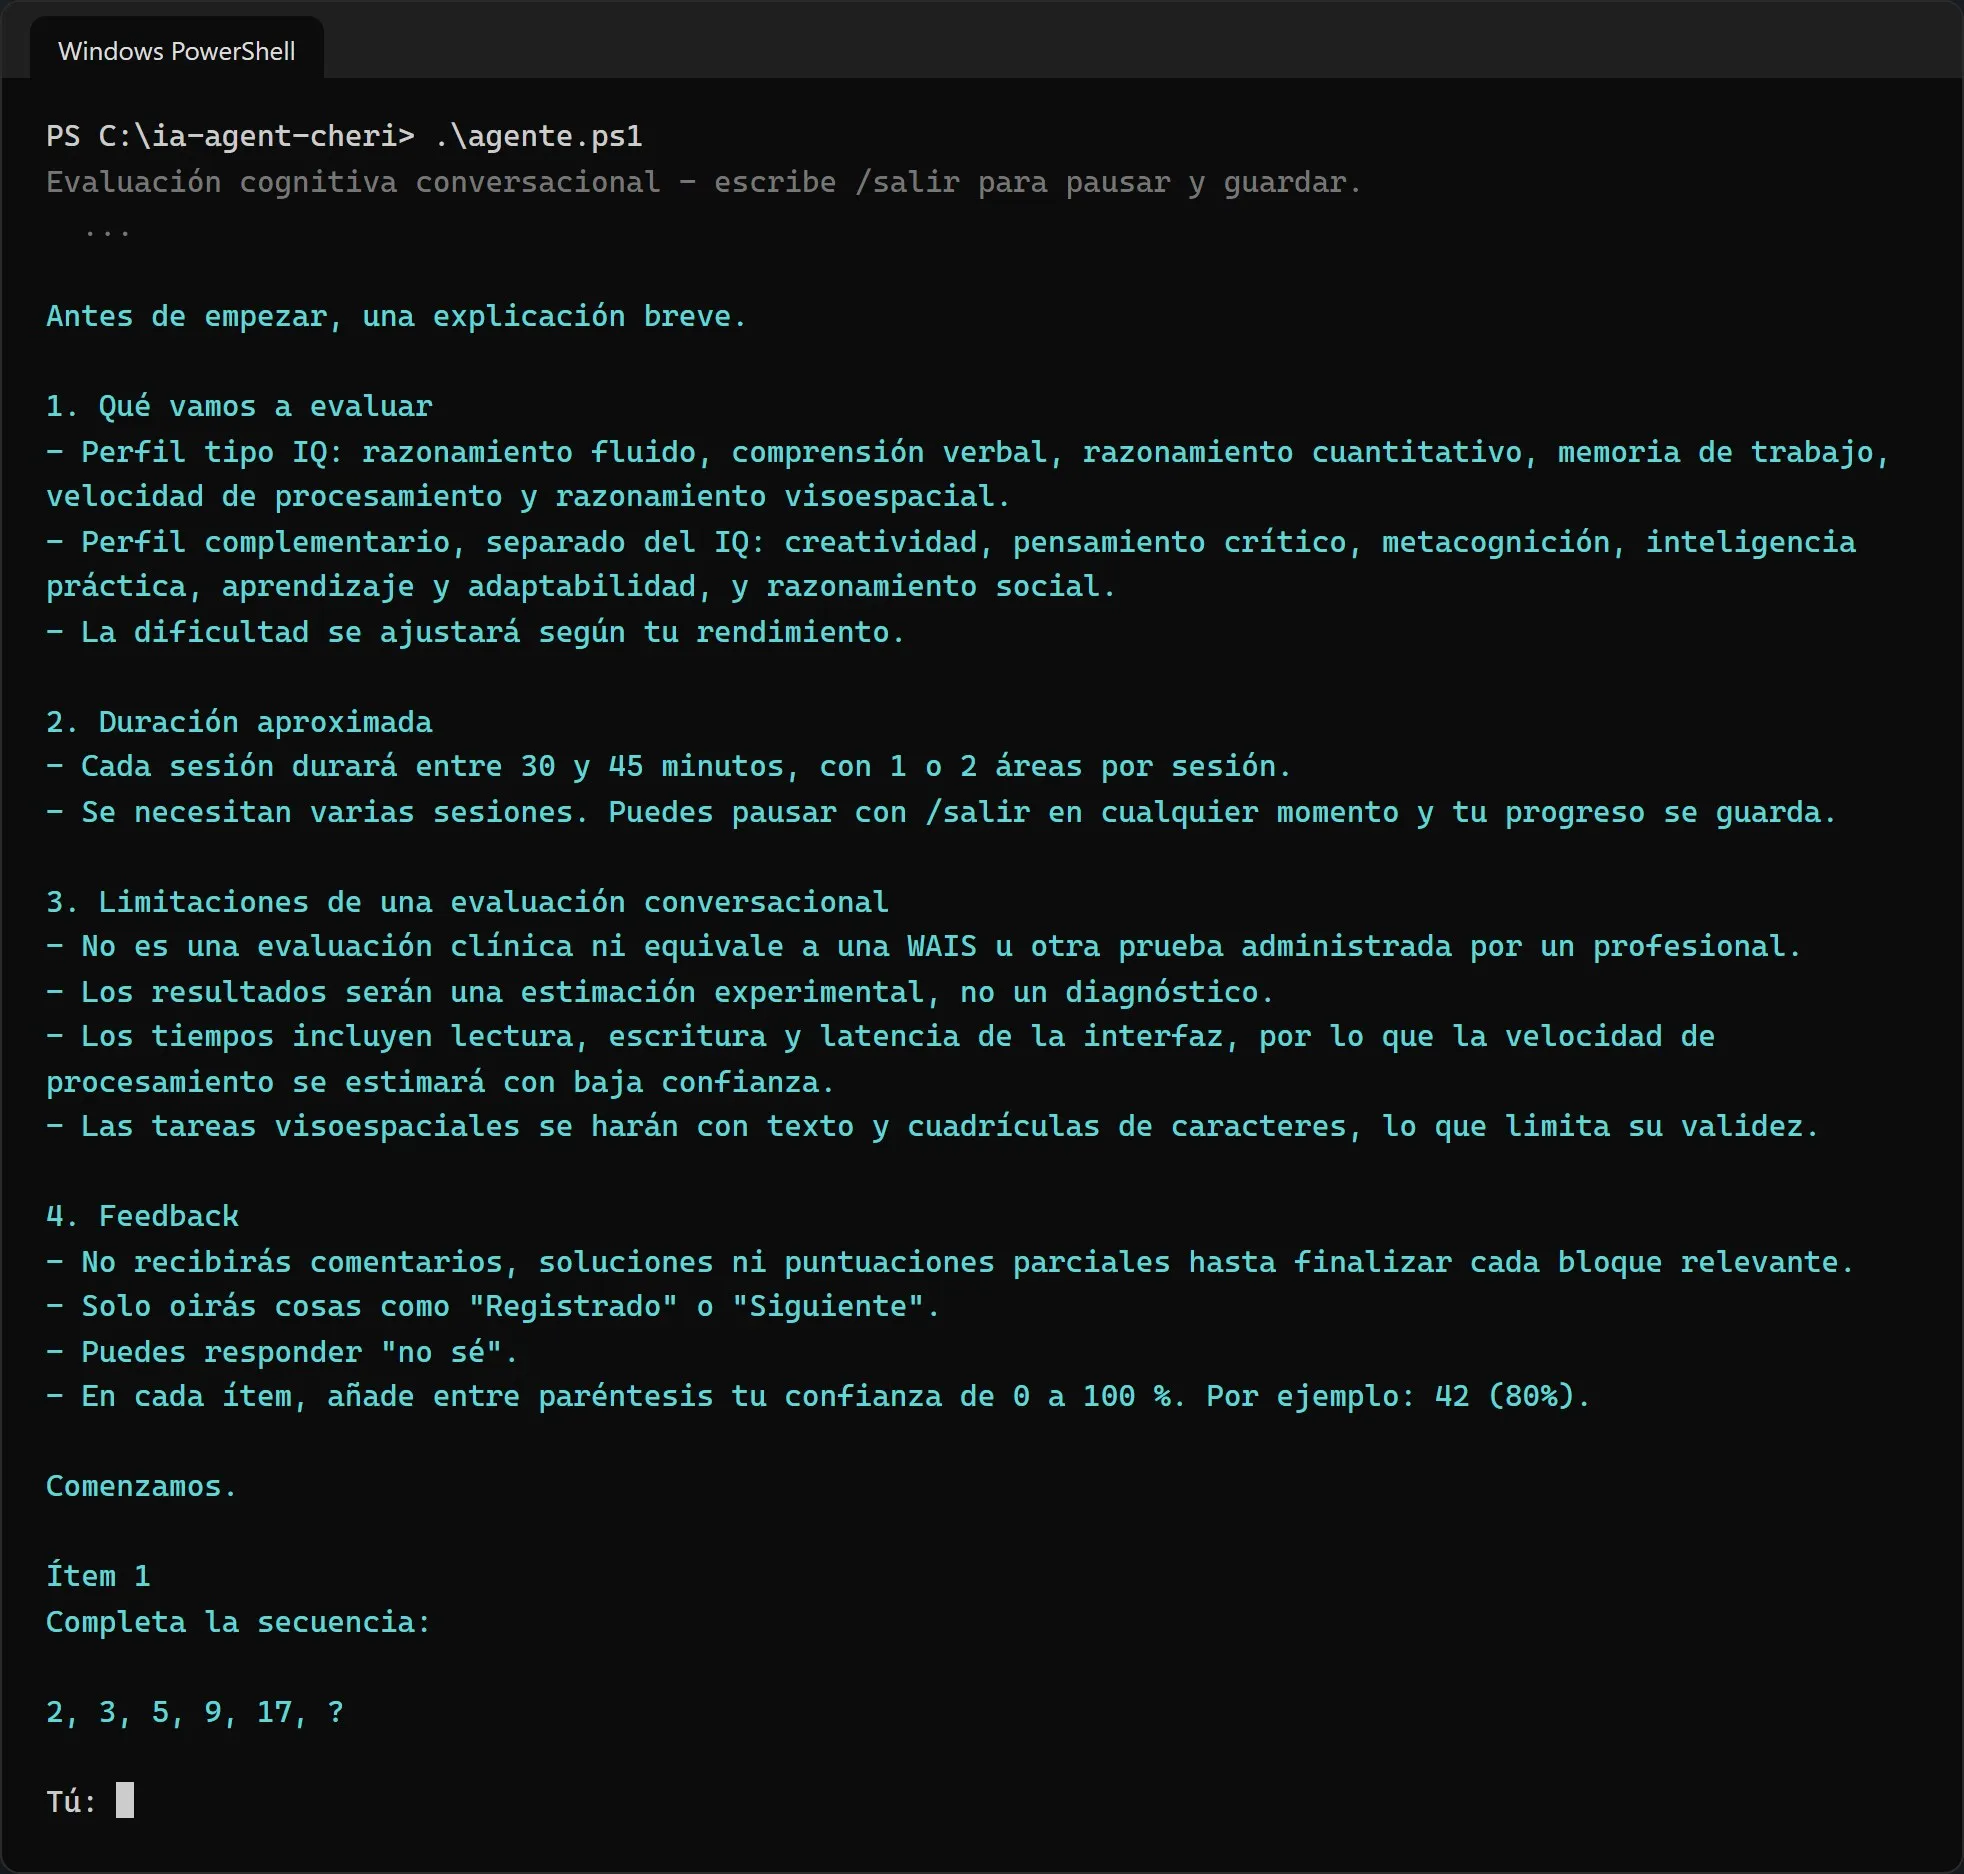Click heading "4. Feedback"
Screen dimensions: 1964x1874
click(142, 1216)
